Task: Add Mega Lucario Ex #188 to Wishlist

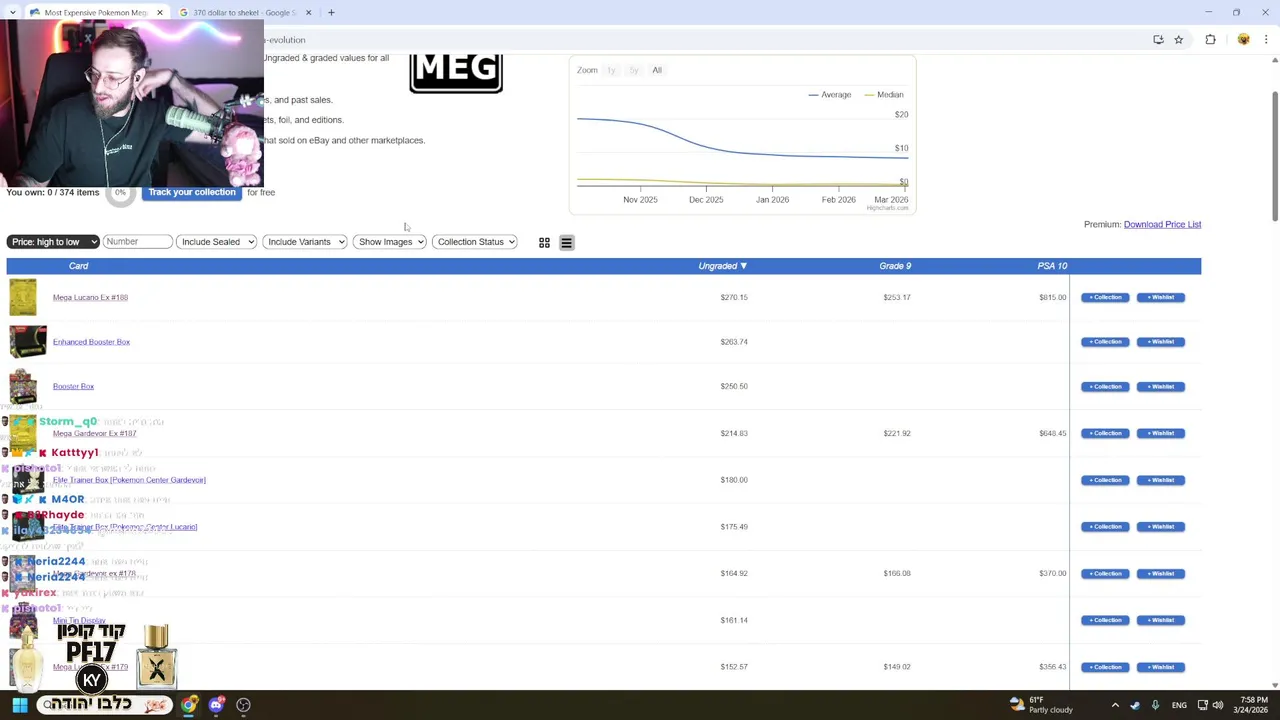Action: [x=1161, y=298]
